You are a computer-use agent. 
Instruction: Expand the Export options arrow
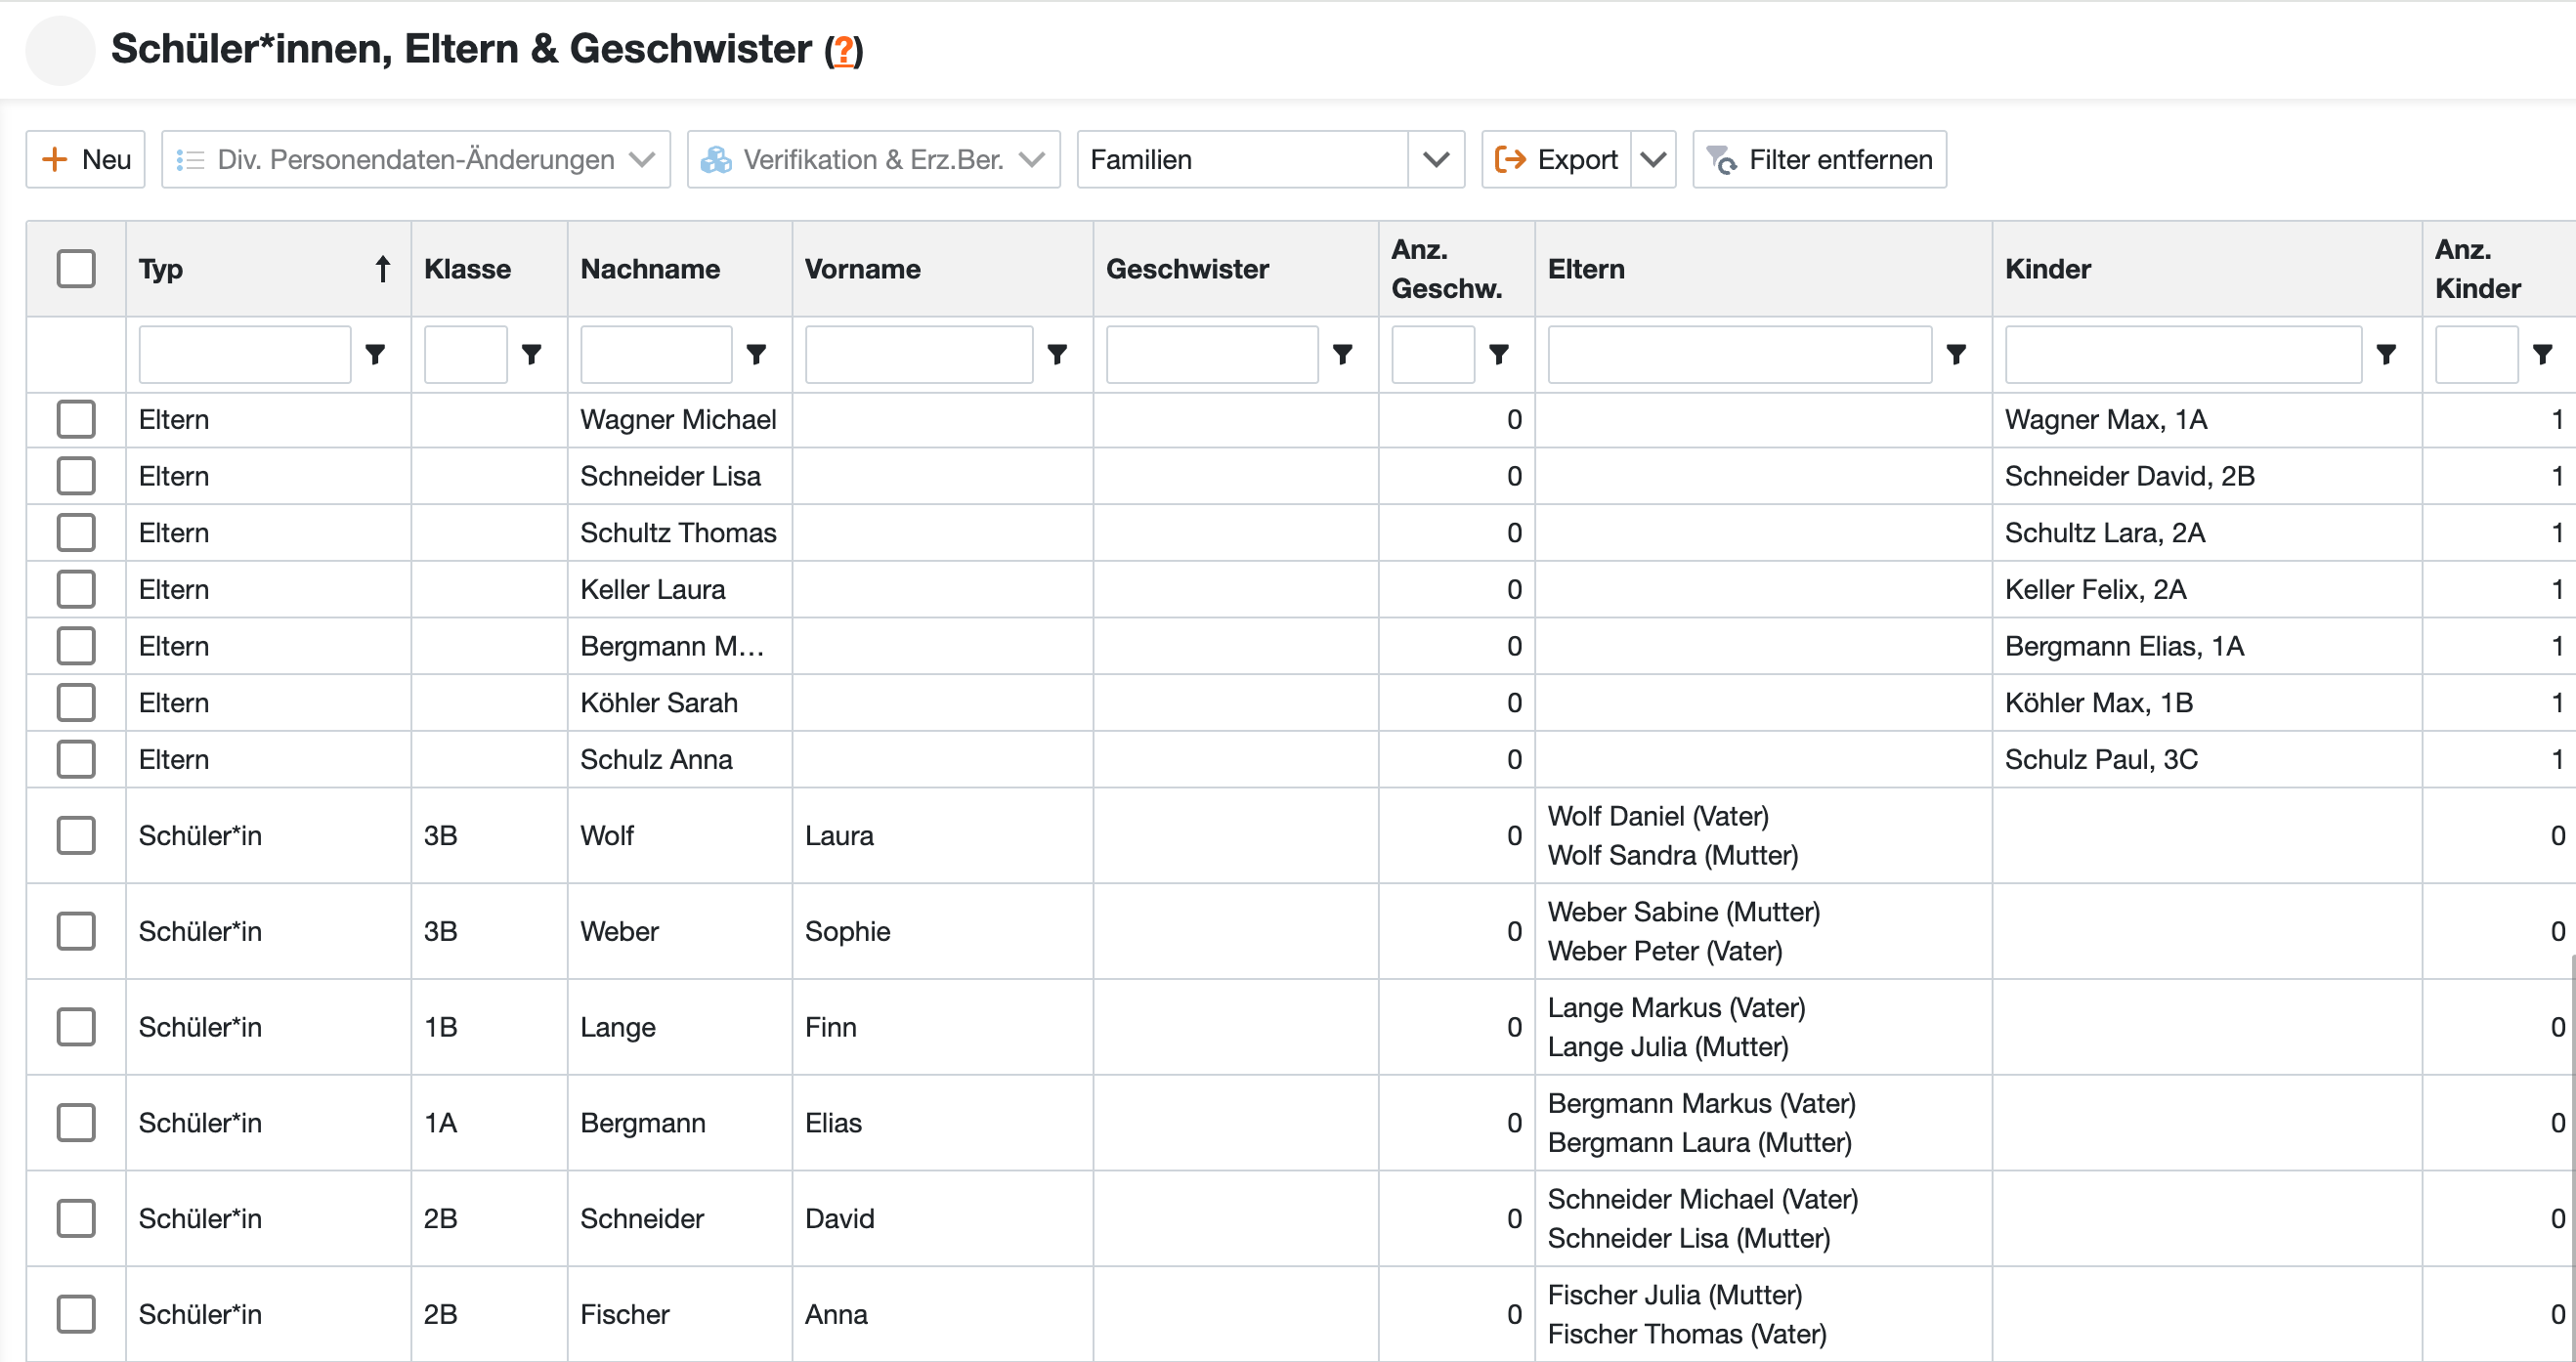pyautogui.click(x=1653, y=159)
